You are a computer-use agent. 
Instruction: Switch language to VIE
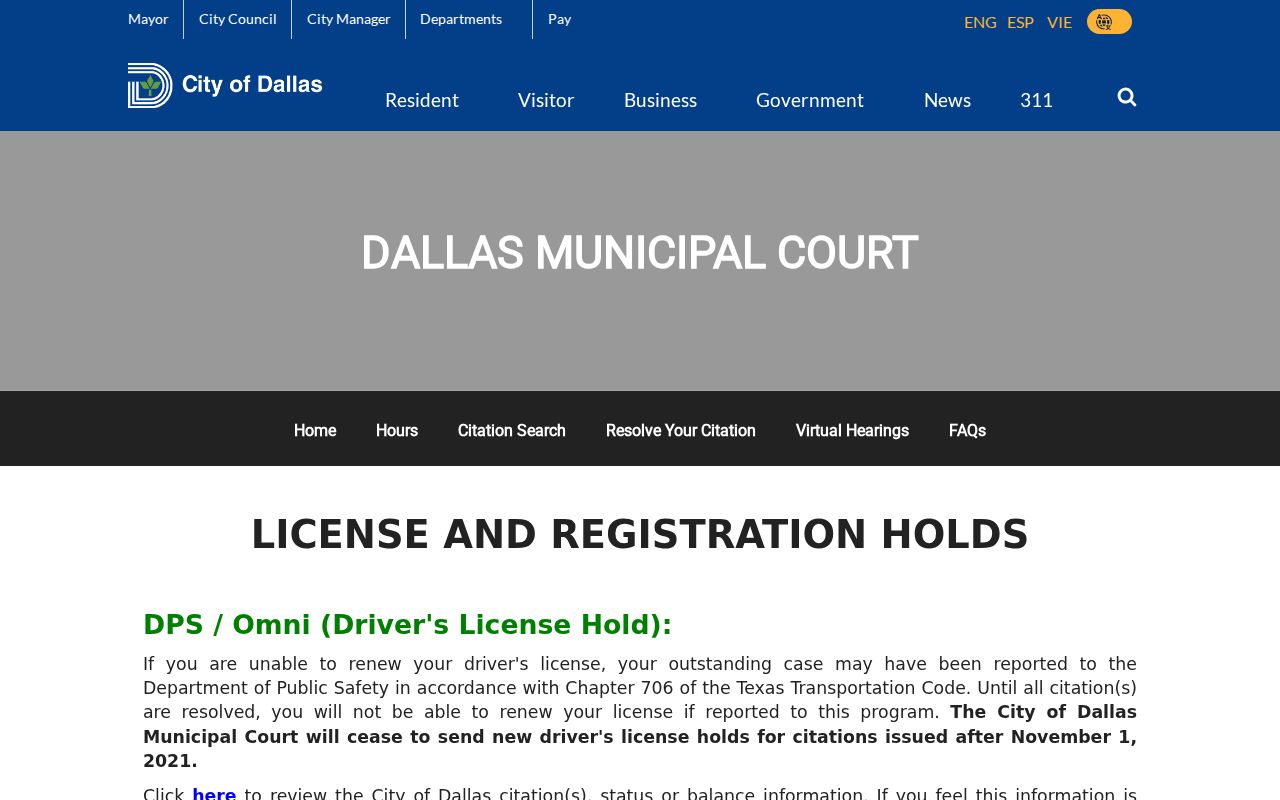[x=1059, y=22]
